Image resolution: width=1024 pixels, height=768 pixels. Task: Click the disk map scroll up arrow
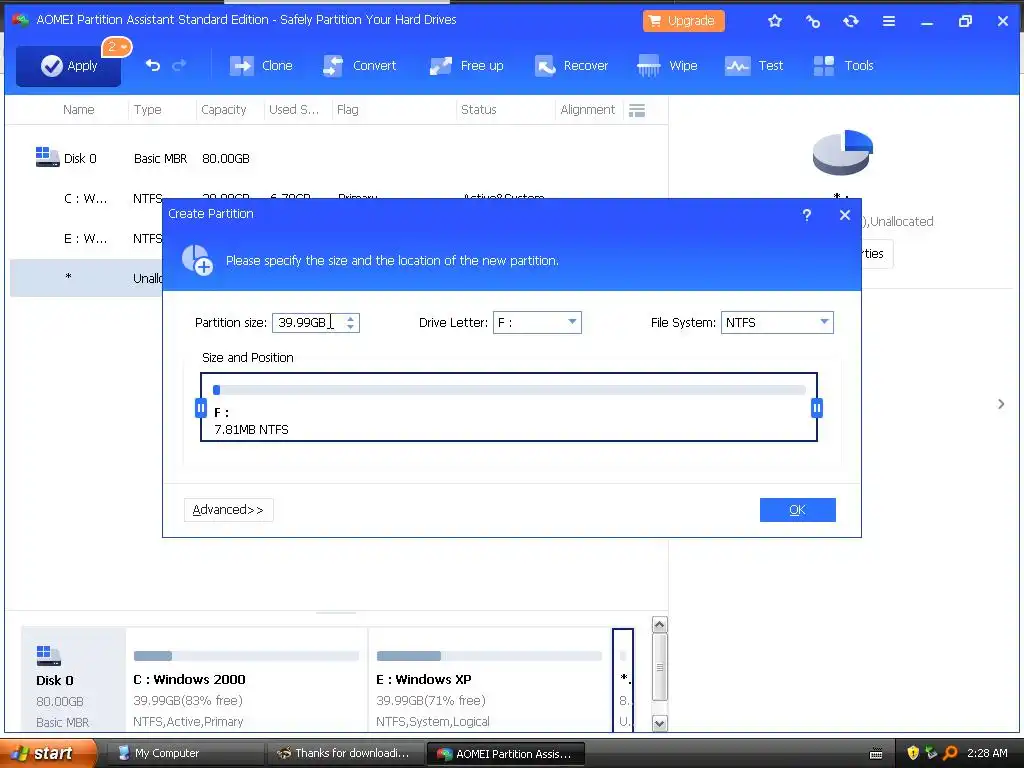pos(660,625)
